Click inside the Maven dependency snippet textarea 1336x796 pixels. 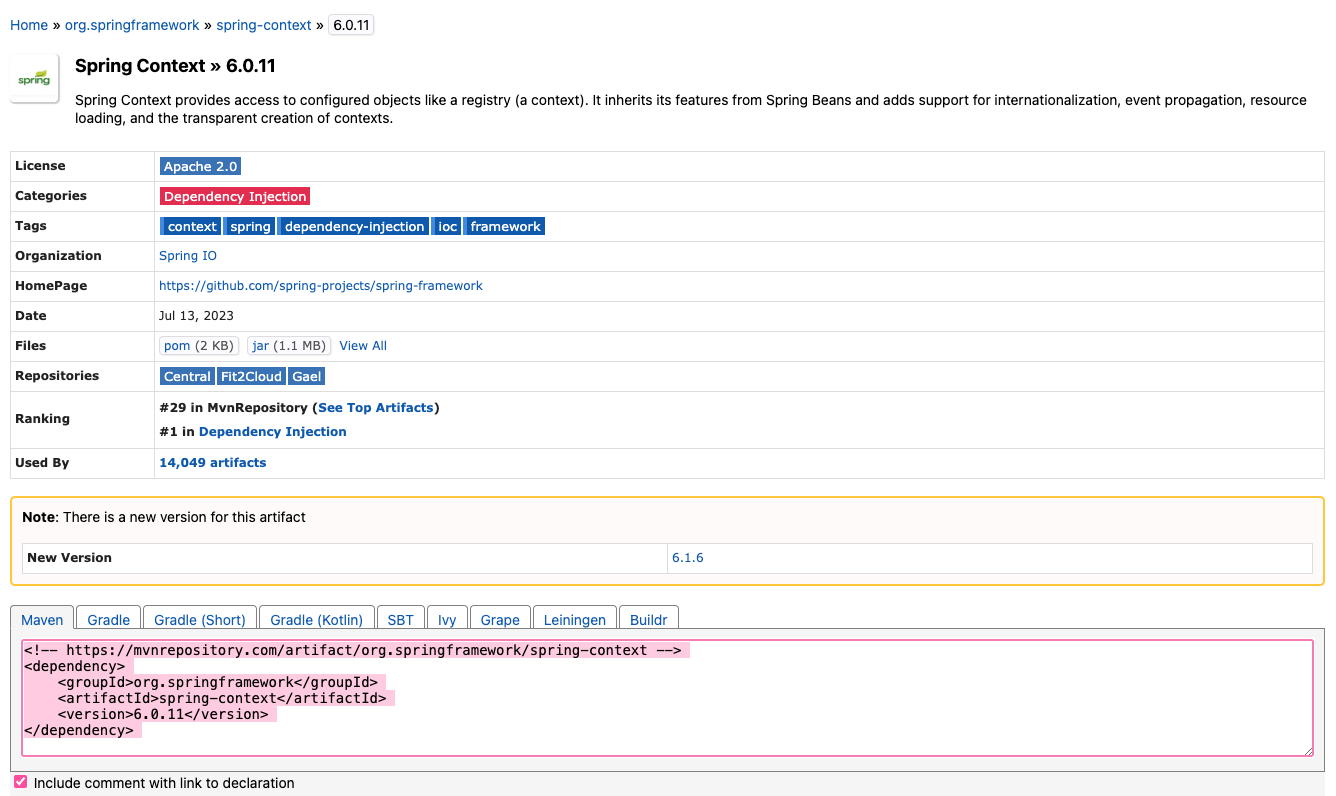click(x=668, y=698)
